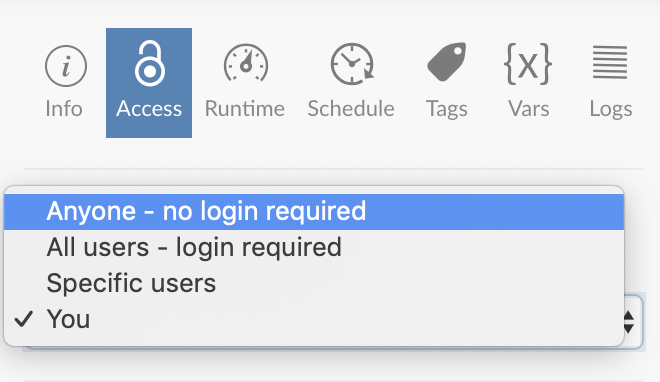Click the Access tab text label
660x382 pixels.
coord(149,109)
